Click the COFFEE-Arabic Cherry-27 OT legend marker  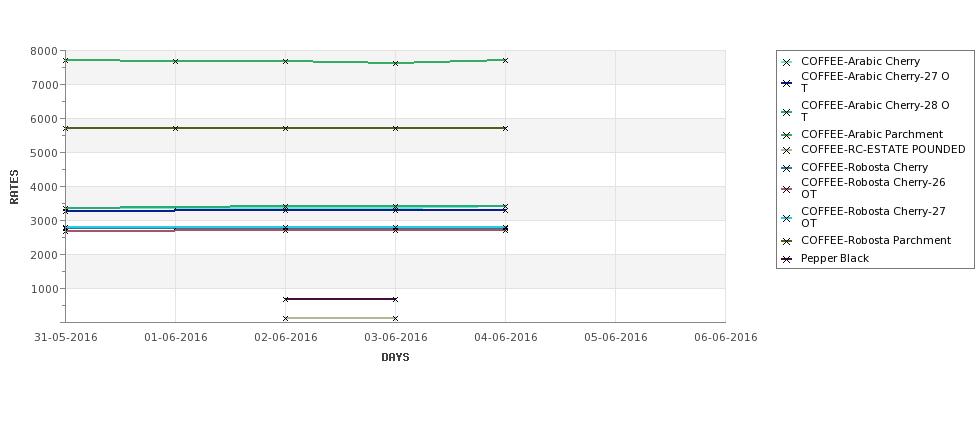(x=787, y=83)
